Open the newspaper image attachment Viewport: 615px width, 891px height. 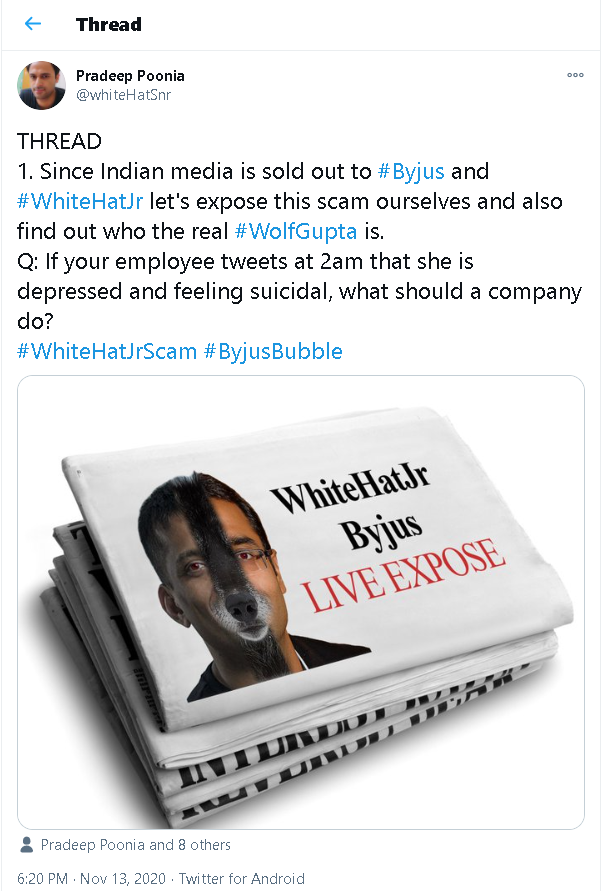coord(301,602)
